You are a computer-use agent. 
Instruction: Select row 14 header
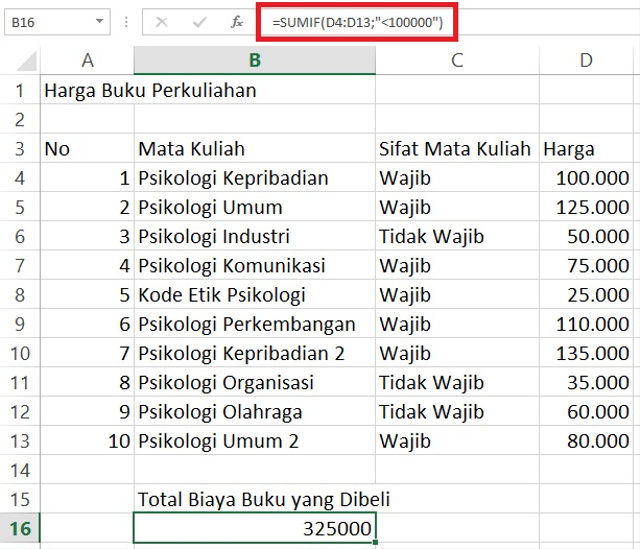(x=20, y=470)
